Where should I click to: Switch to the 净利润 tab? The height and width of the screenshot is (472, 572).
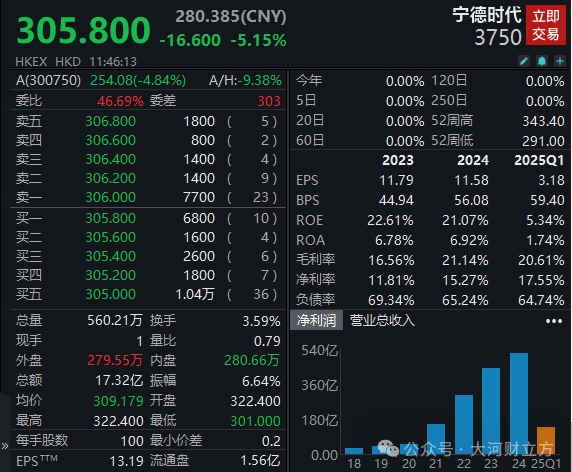pyautogui.click(x=316, y=321)
